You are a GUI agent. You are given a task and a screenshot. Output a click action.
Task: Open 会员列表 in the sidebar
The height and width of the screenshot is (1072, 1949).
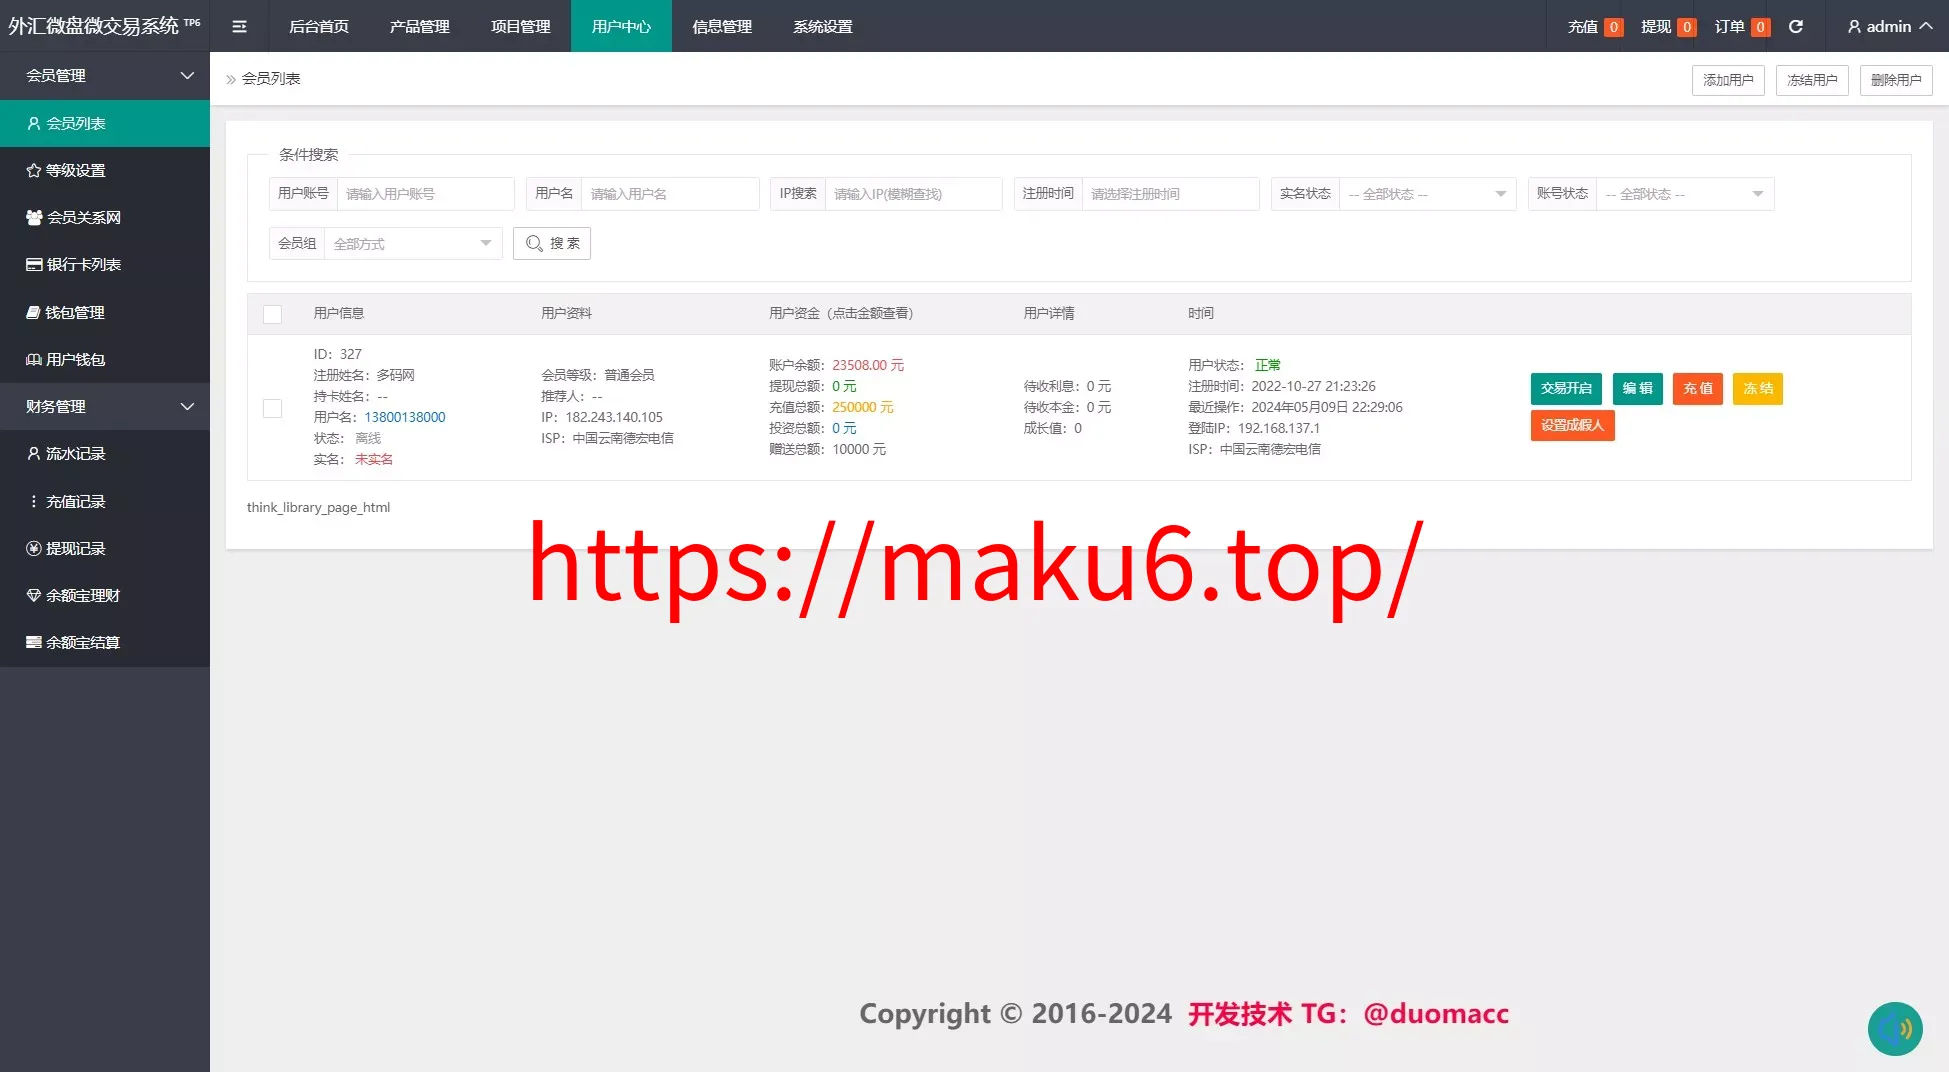tap(105, 123)
